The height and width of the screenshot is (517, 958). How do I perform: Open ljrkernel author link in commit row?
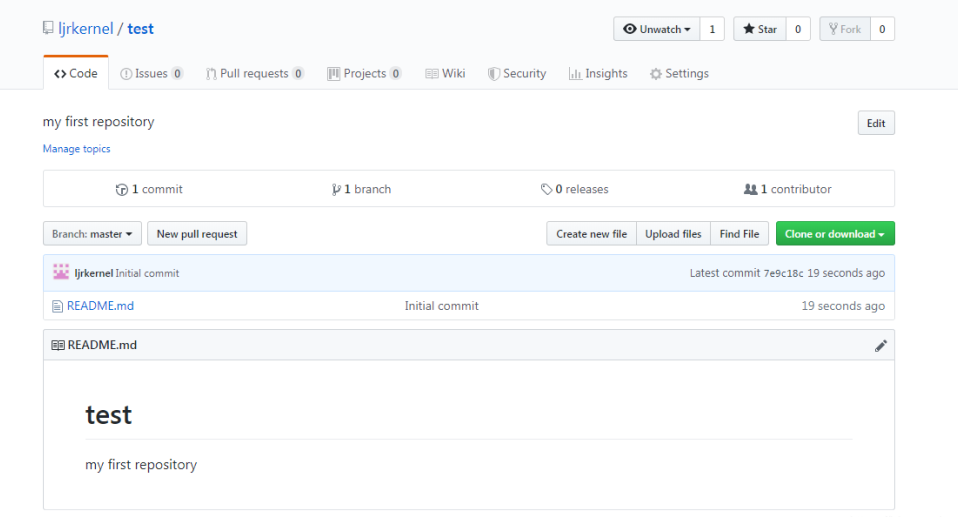point(93,273)
